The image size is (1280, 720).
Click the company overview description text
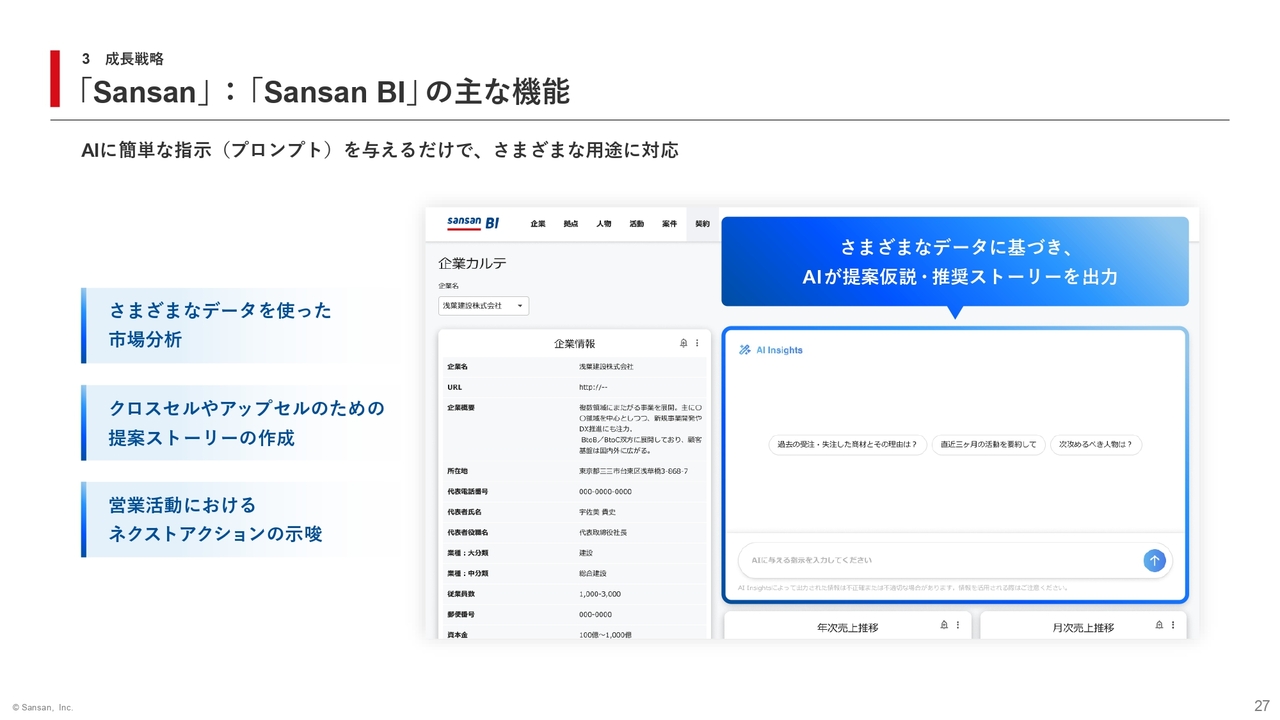[640, 429]
